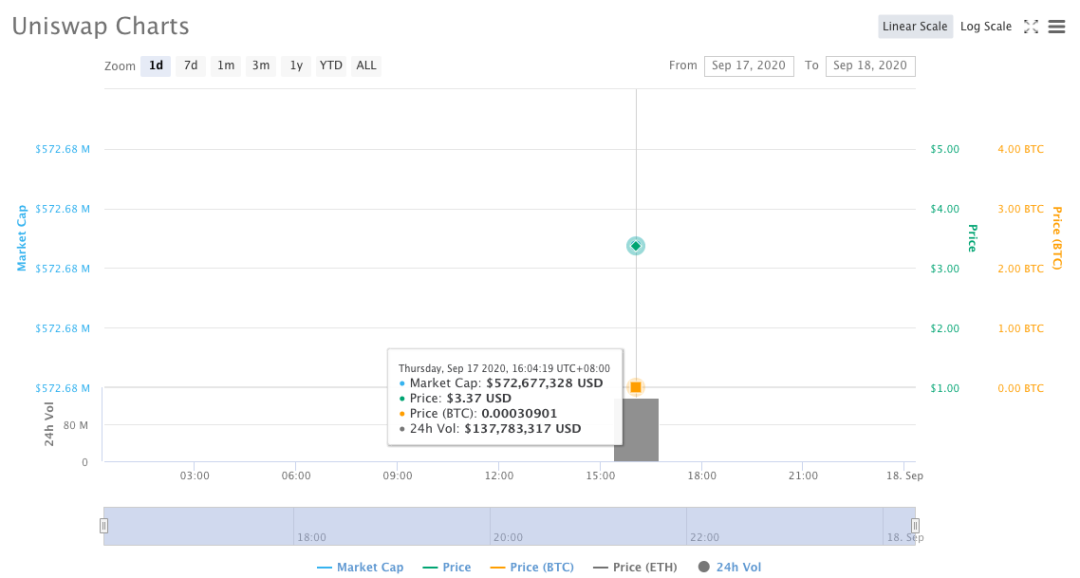The height and width of the screenshot is (578, 1080).
Task: Open the To date field
Action: click(x=870, y=65)
